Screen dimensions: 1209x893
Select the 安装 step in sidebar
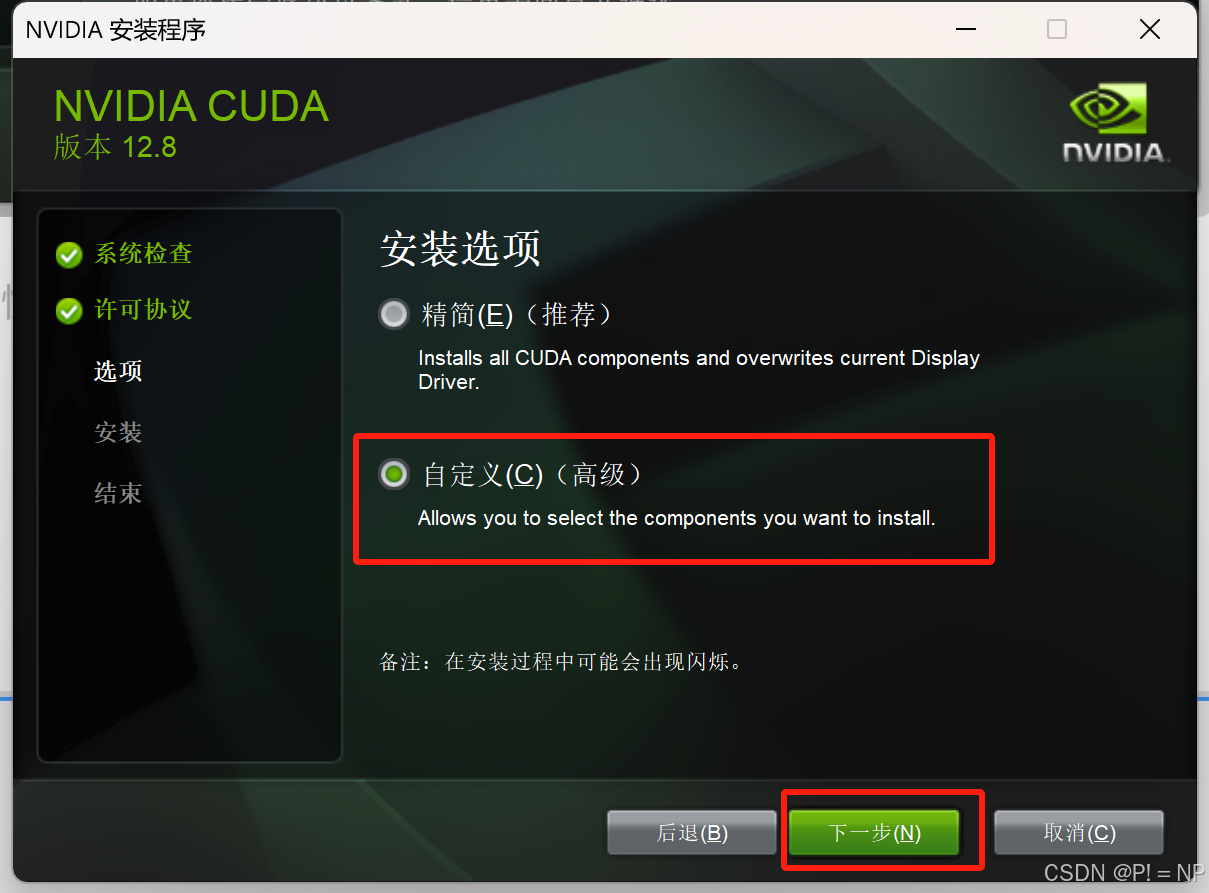coord(118,432)
